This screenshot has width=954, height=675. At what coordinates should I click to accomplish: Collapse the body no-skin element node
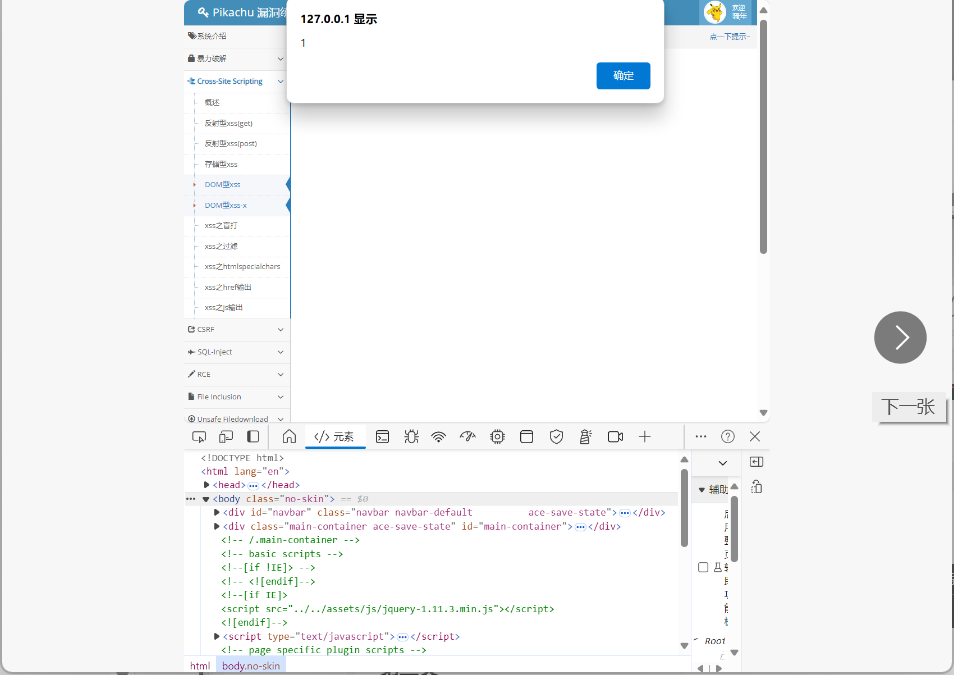[x=206, y=499]
